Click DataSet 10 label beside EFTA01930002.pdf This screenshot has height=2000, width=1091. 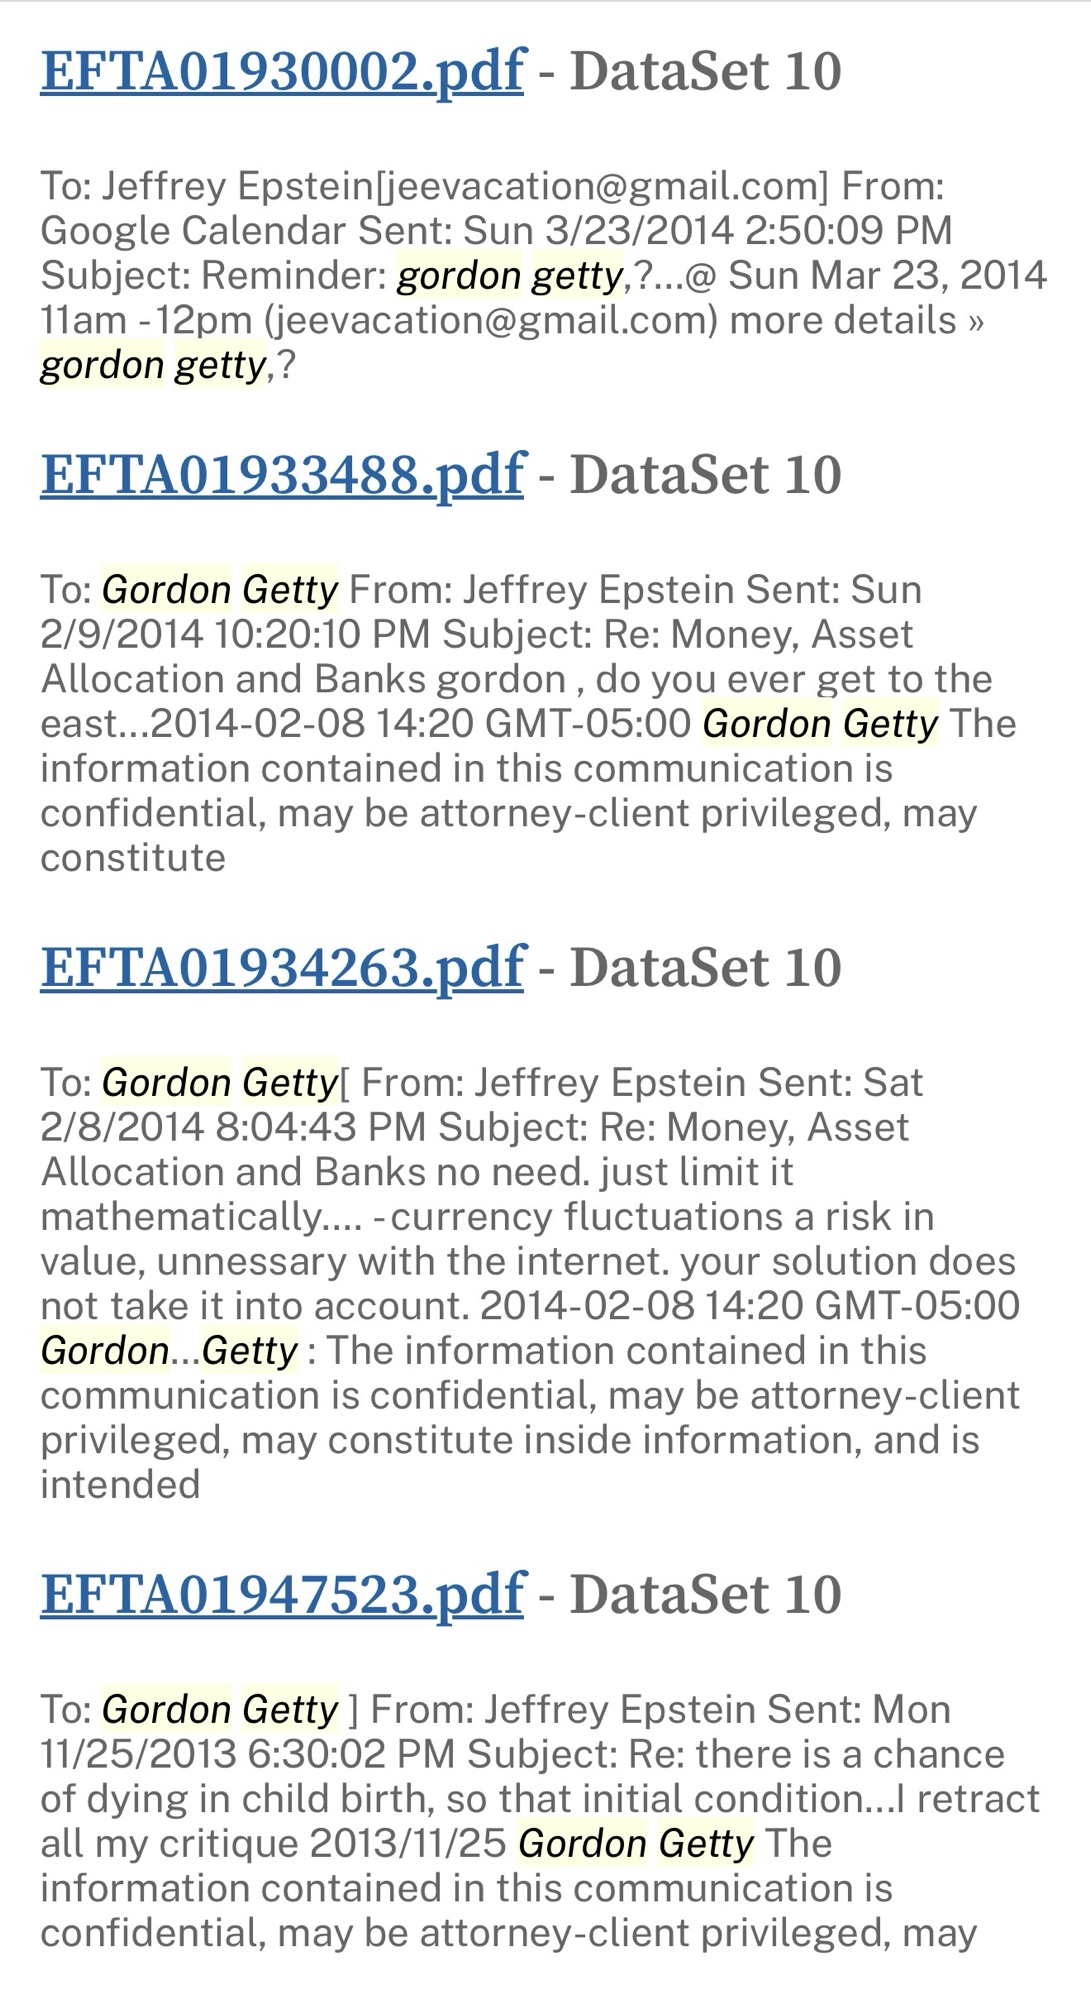click(x=705, y=71)
